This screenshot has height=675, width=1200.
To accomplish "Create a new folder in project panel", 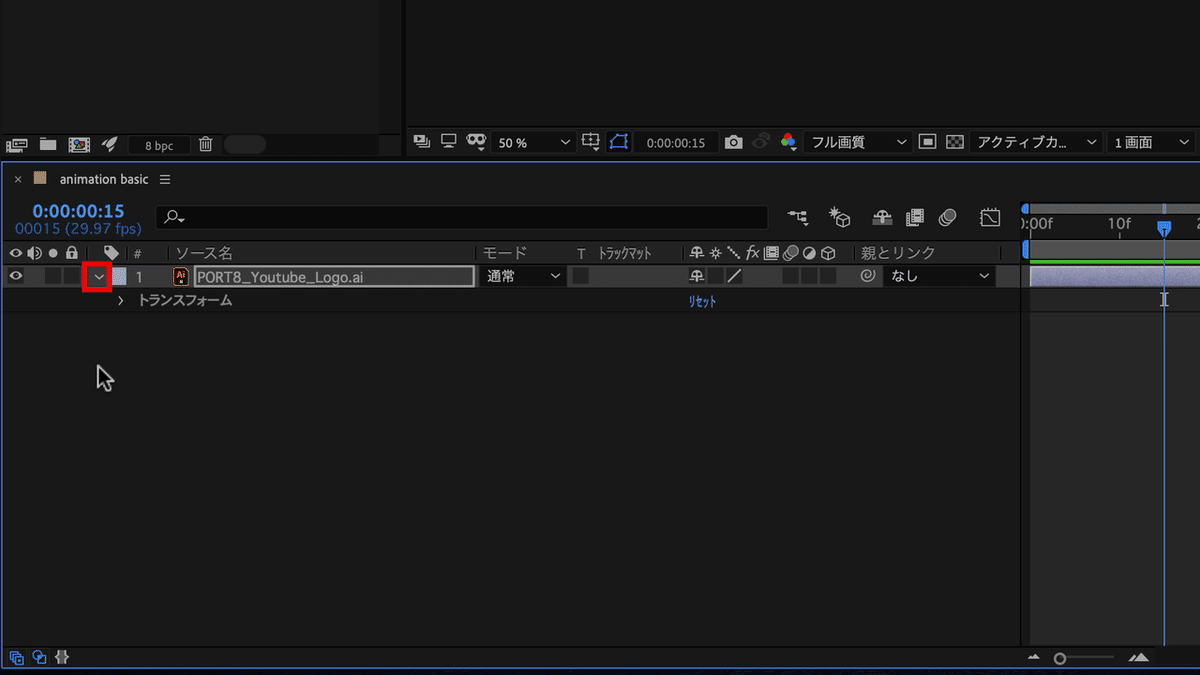I will 47,144.
